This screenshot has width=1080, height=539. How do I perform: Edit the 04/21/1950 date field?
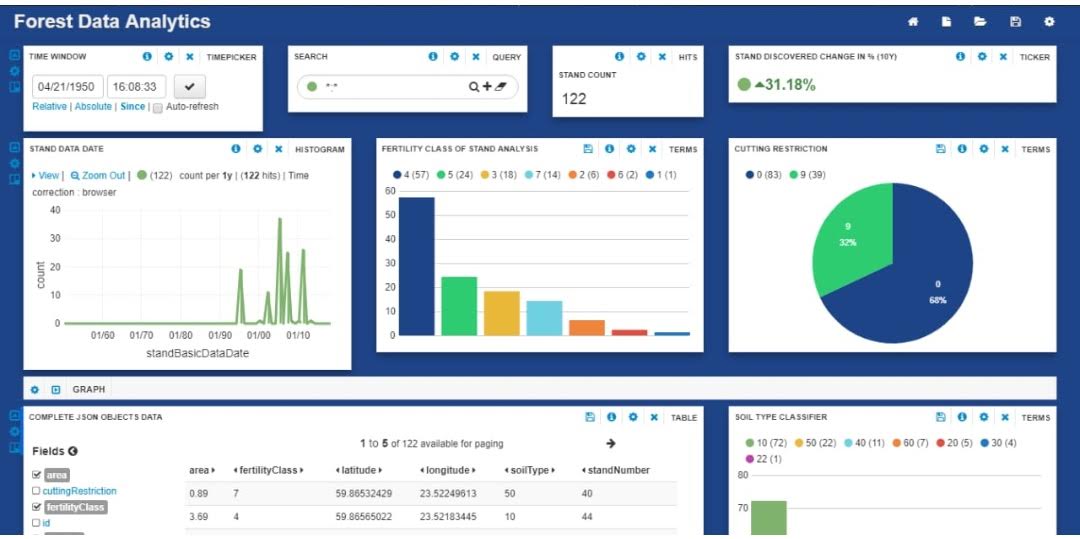(x=68, y=87)
